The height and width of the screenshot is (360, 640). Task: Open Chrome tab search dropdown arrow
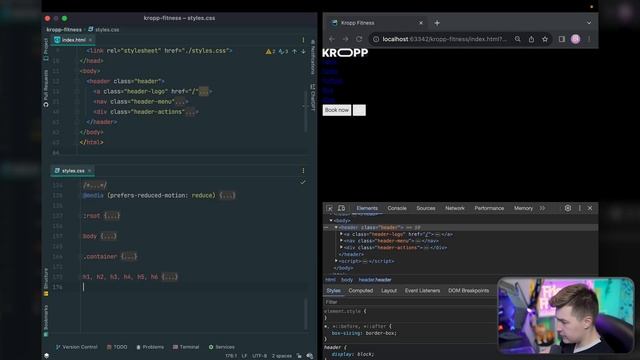589,23
